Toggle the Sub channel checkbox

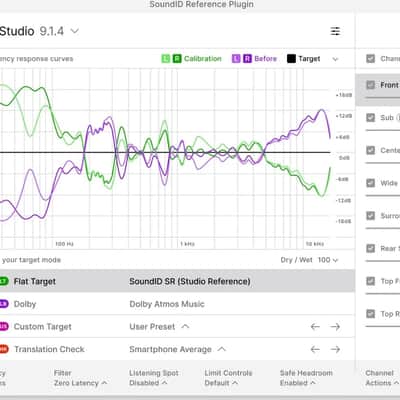click(x=370, y=118)
